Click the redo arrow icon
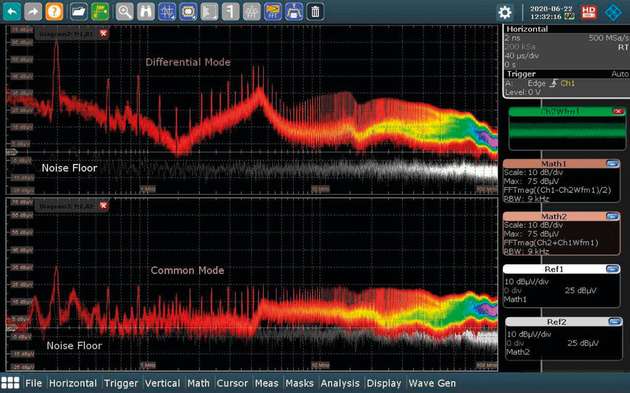Viewport: 630px width, 393px height. click(33, 12)
